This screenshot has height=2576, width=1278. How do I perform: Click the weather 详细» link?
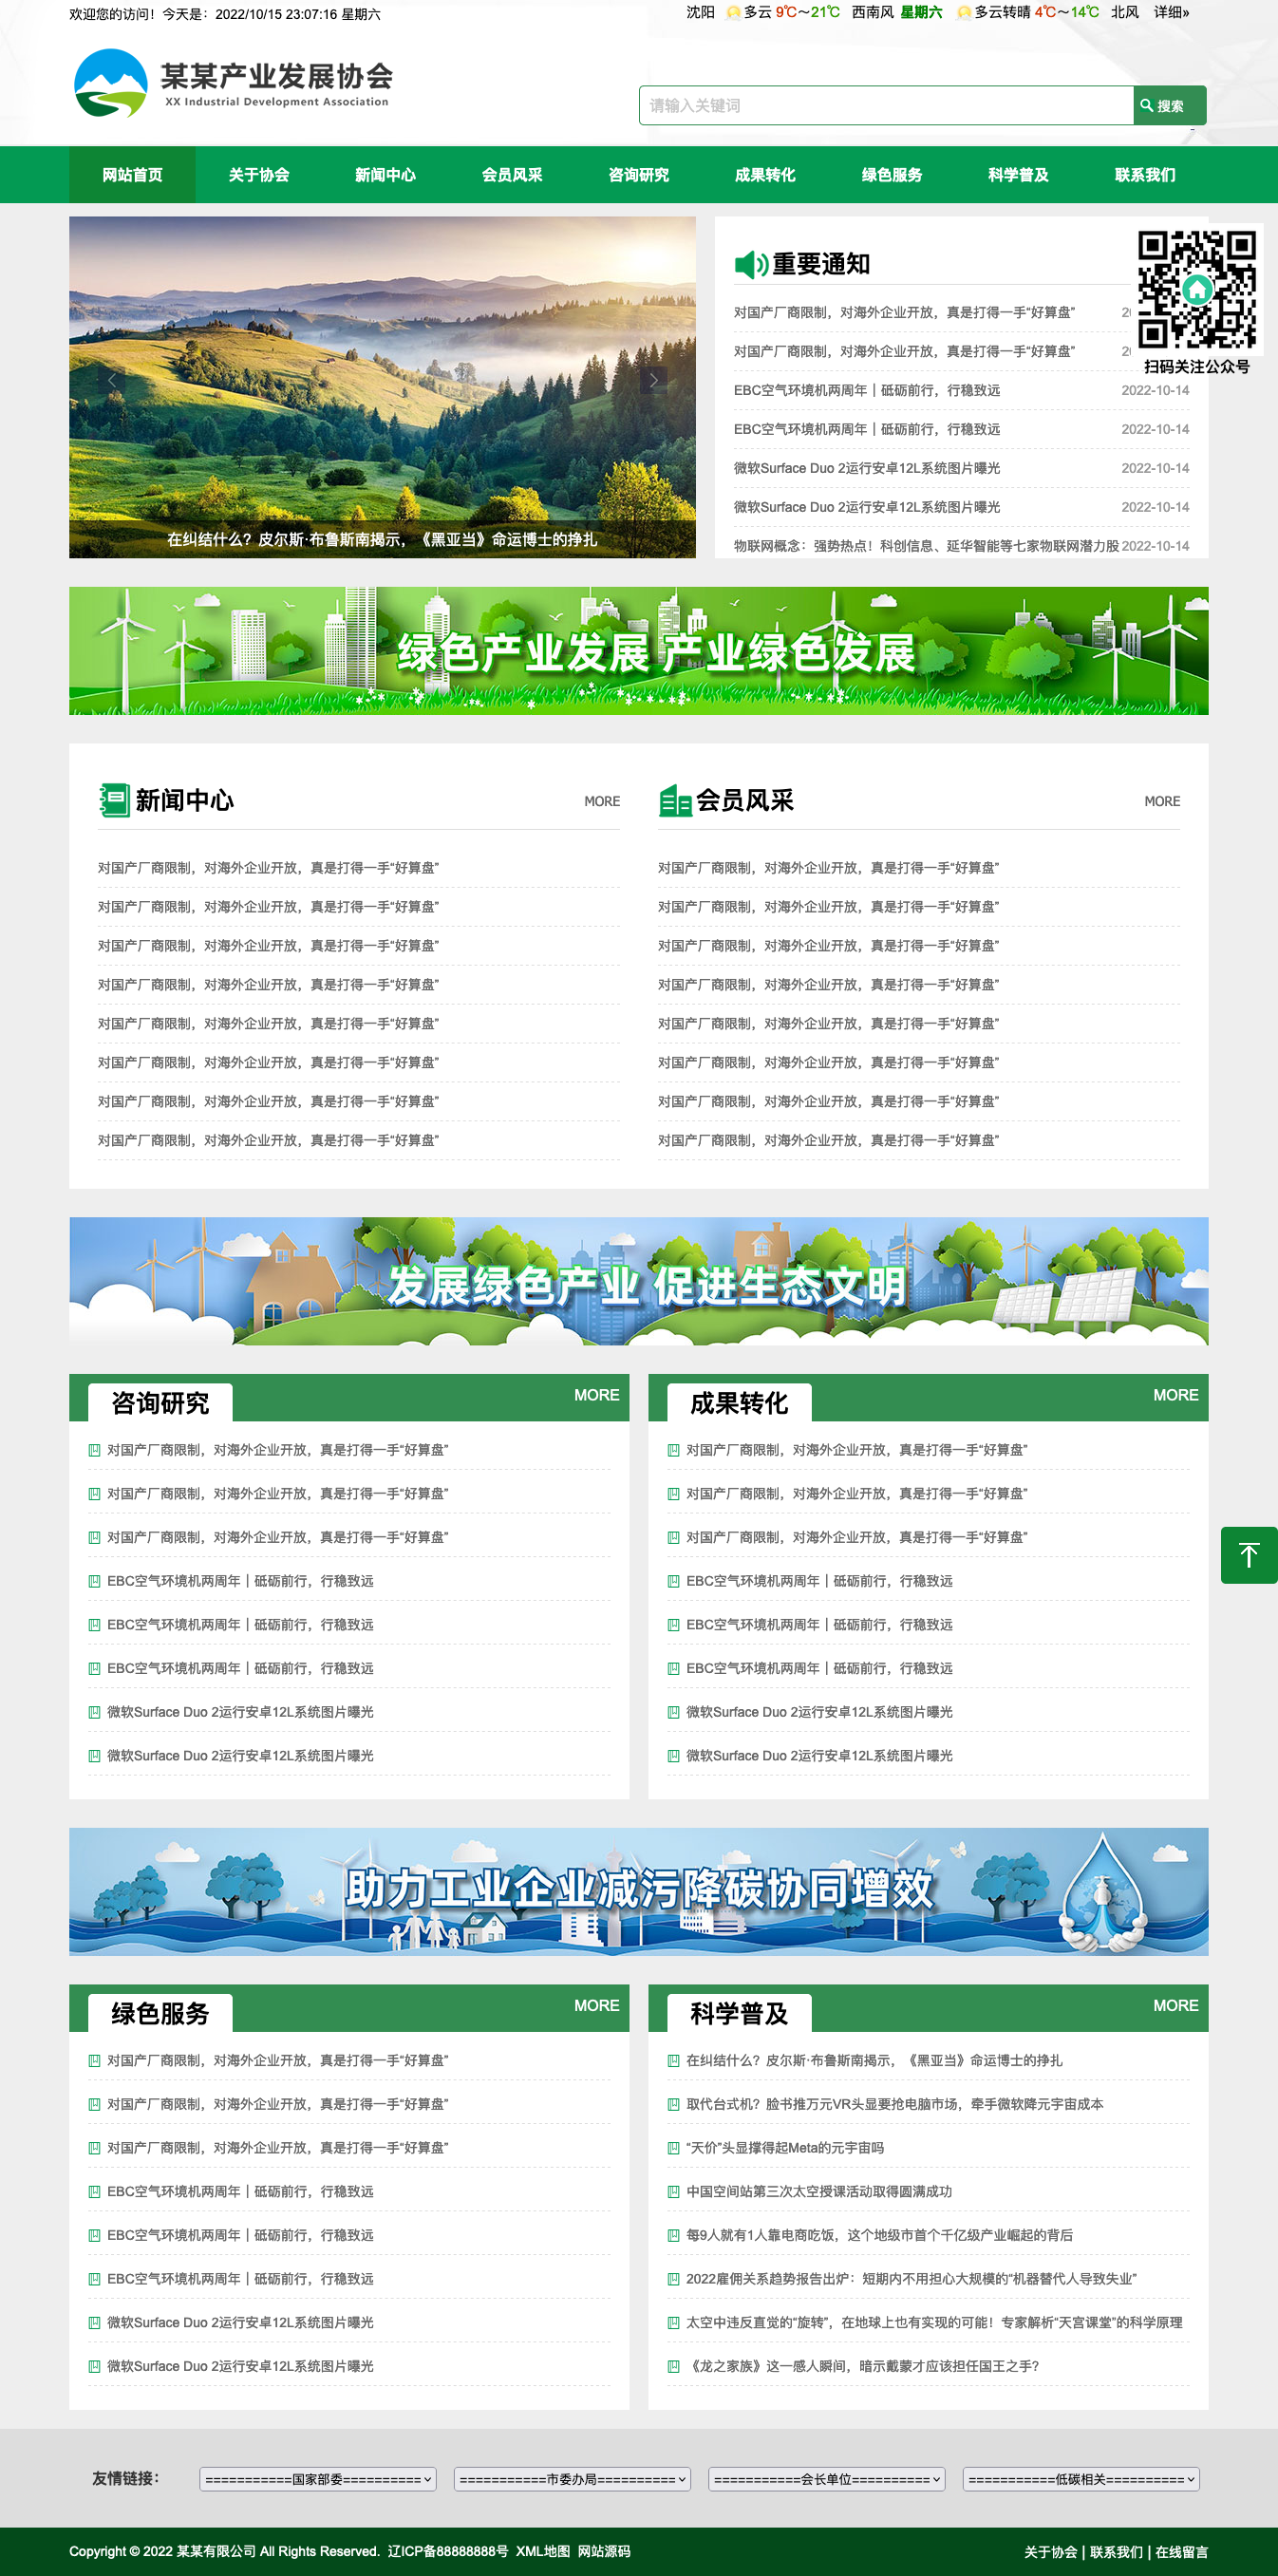coord(1171,13)
